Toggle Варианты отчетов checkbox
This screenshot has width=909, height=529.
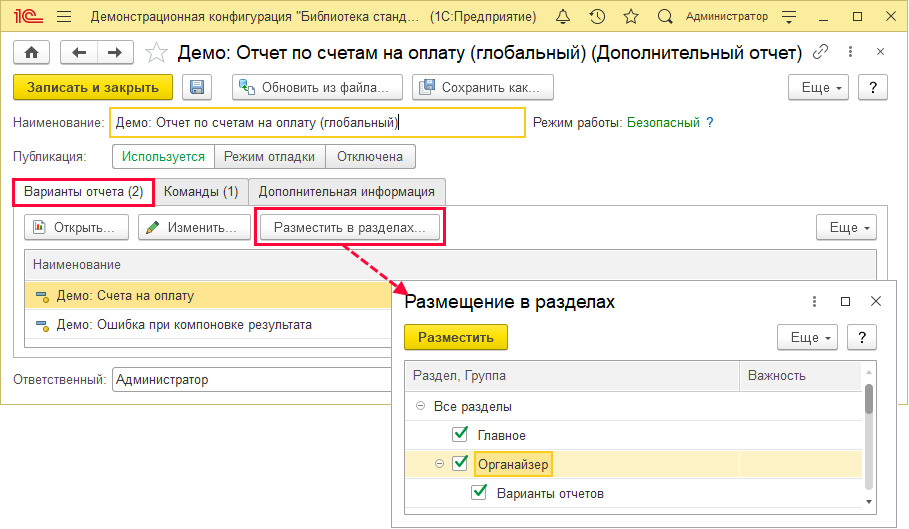(479, 492)
